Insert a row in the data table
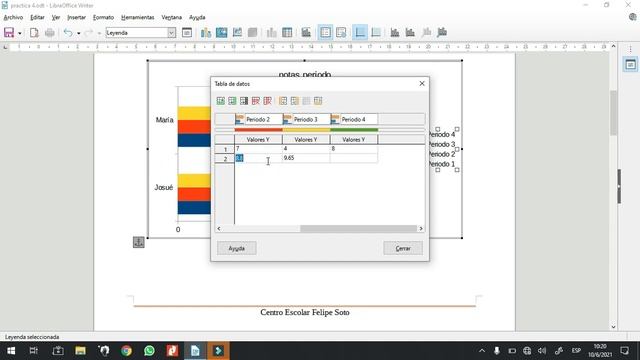Image resolution: width=640 pixels, height=360 pixels. pyautogui.click(x=220, y=101)
